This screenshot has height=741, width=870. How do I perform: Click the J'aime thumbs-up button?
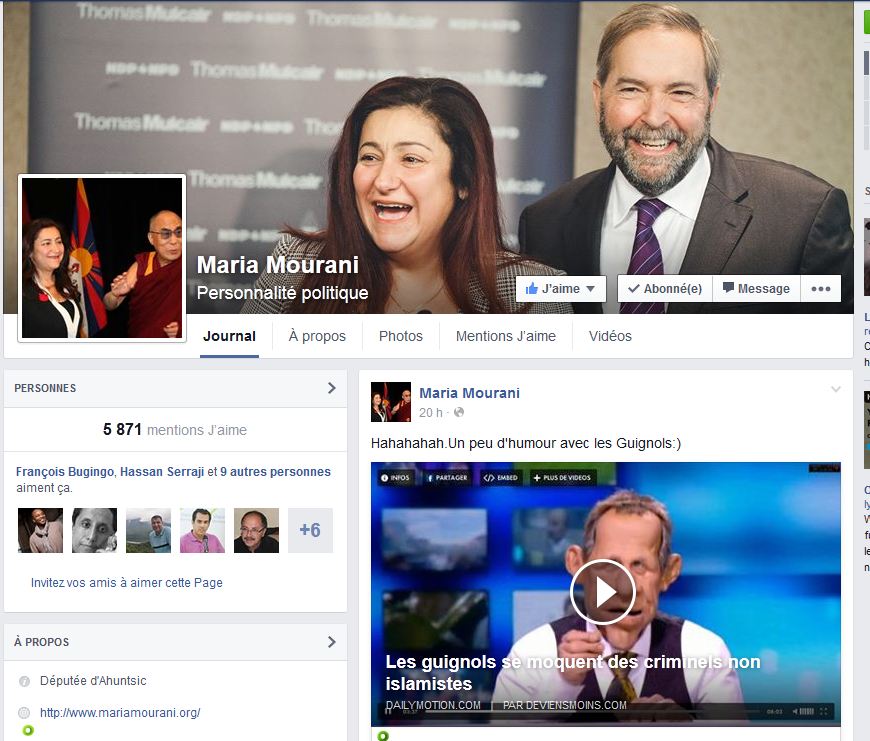(x=560, y=289)
